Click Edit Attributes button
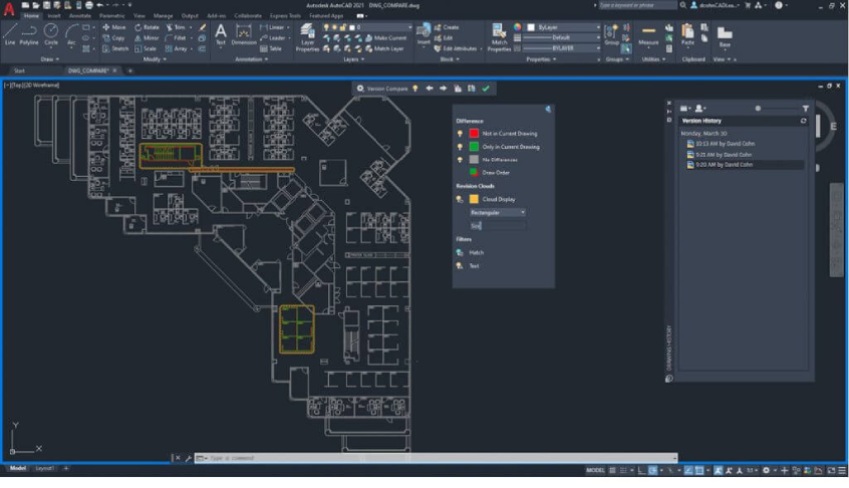Image resolution: width=849 pixels, height=488 pixels. pos(455,49)
